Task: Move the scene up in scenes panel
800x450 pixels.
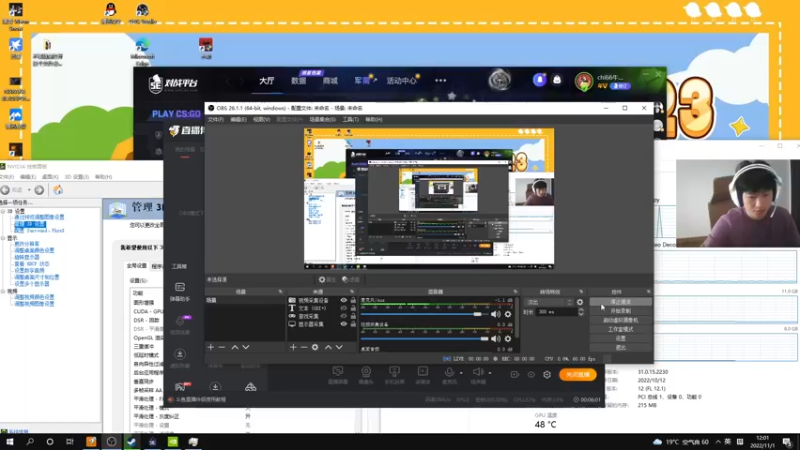Action: 235,347
